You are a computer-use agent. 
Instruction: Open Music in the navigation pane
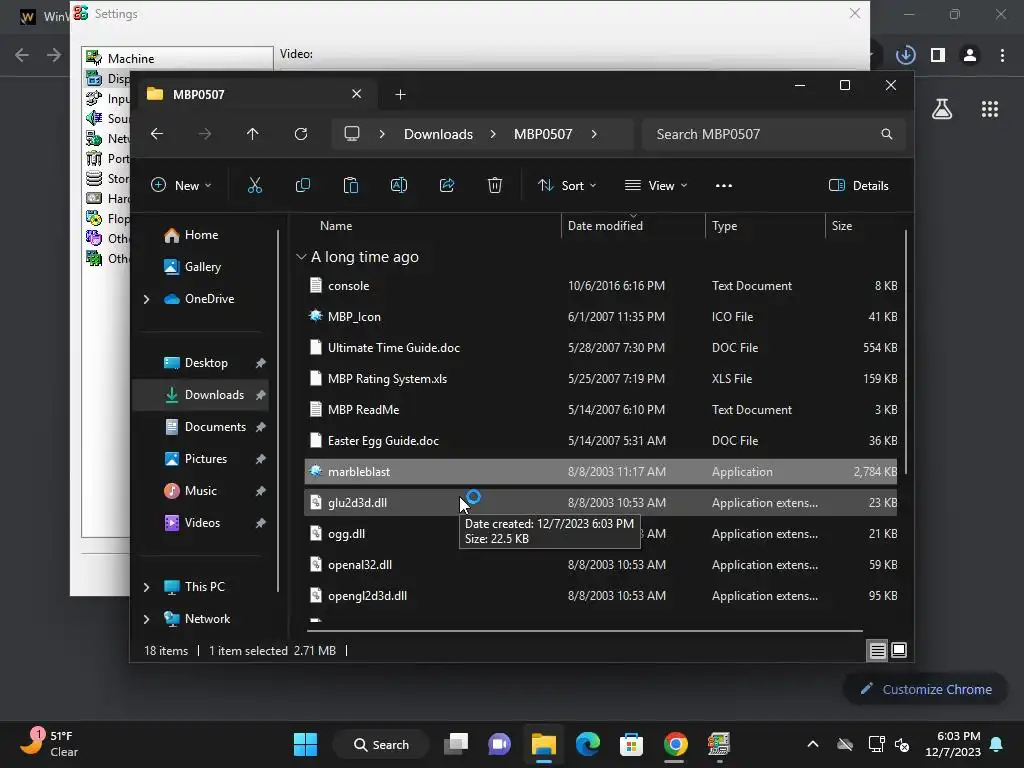[200, 491]
